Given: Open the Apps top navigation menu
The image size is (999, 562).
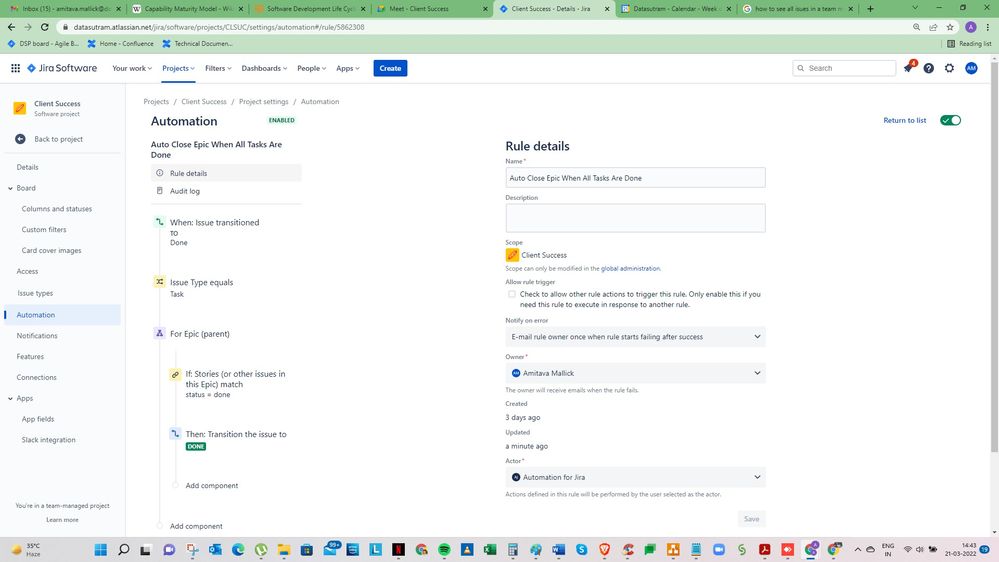Looking at the screenshot, I should [x=348, y=68].
